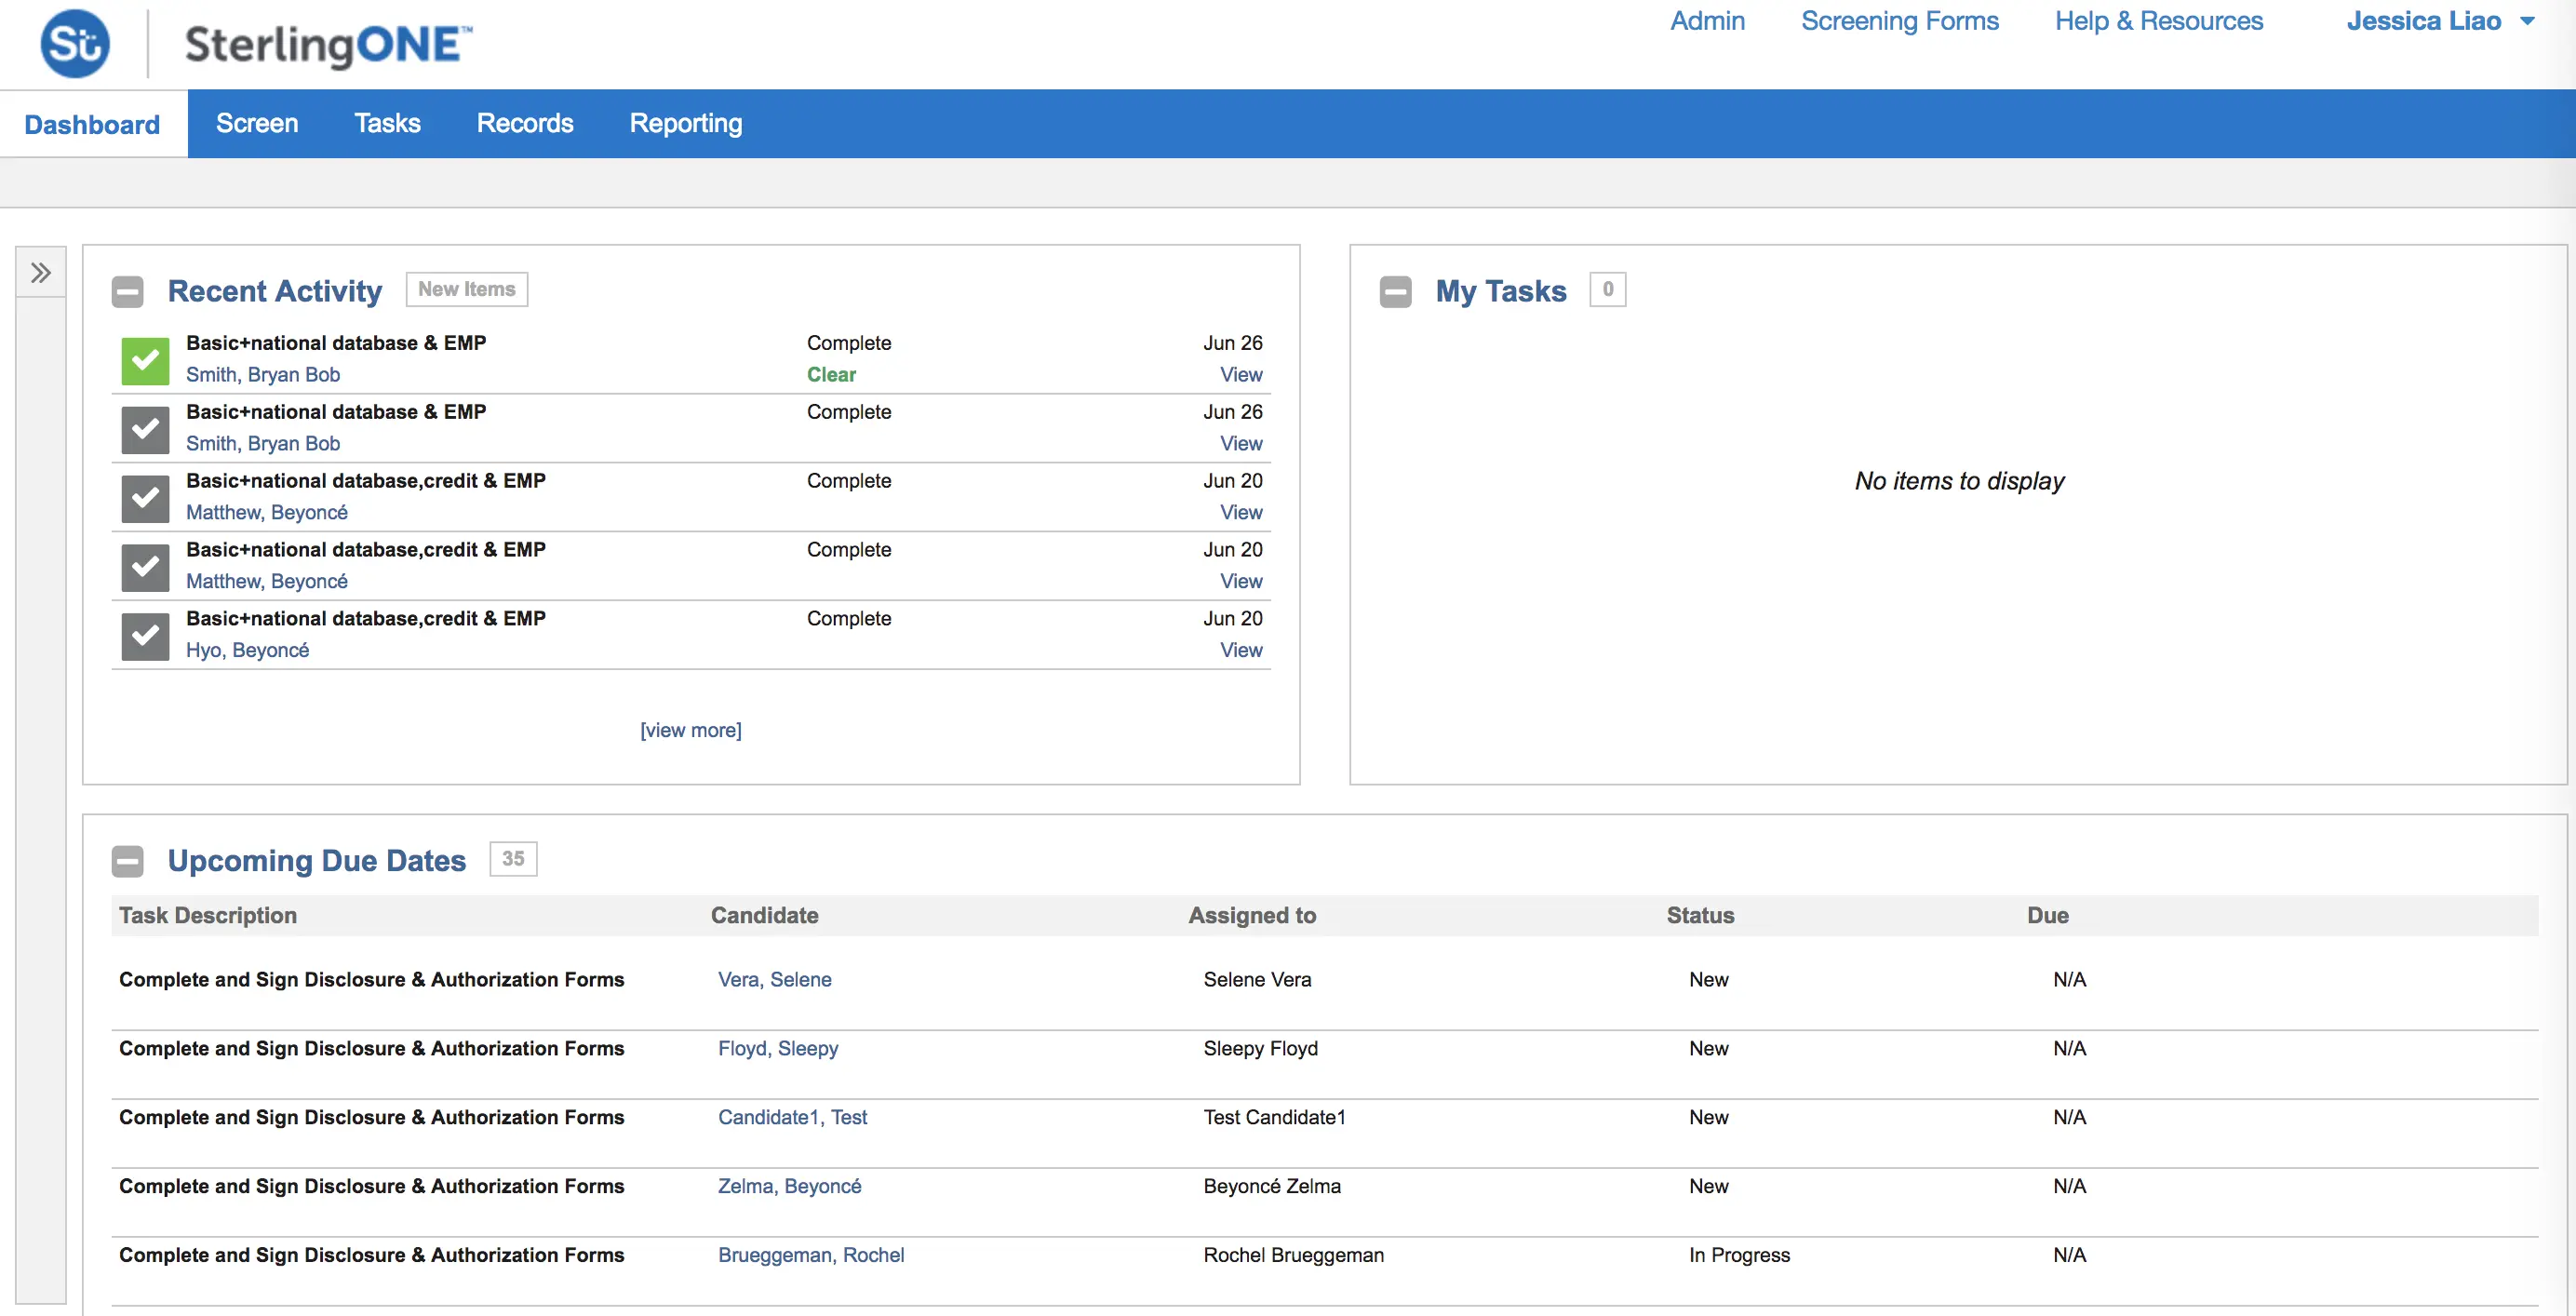Click the view more link

[690, 731]
